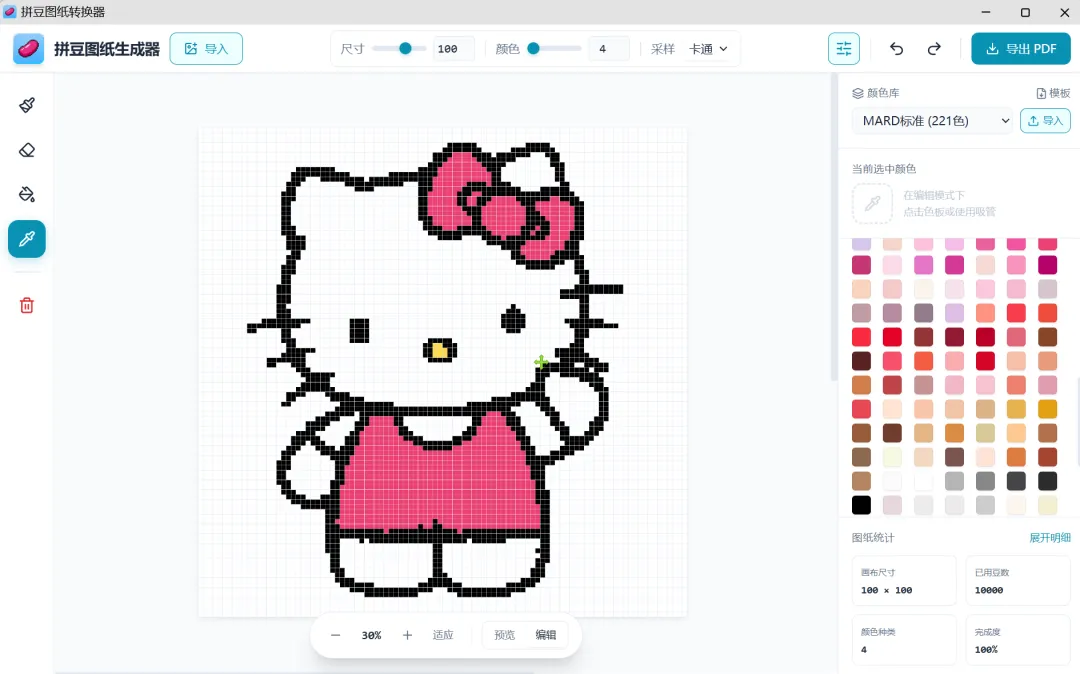Screen dimensions: 1080x674
Task: Open the 采样 卡通 sampling dropdown
Action: [708, 49]
